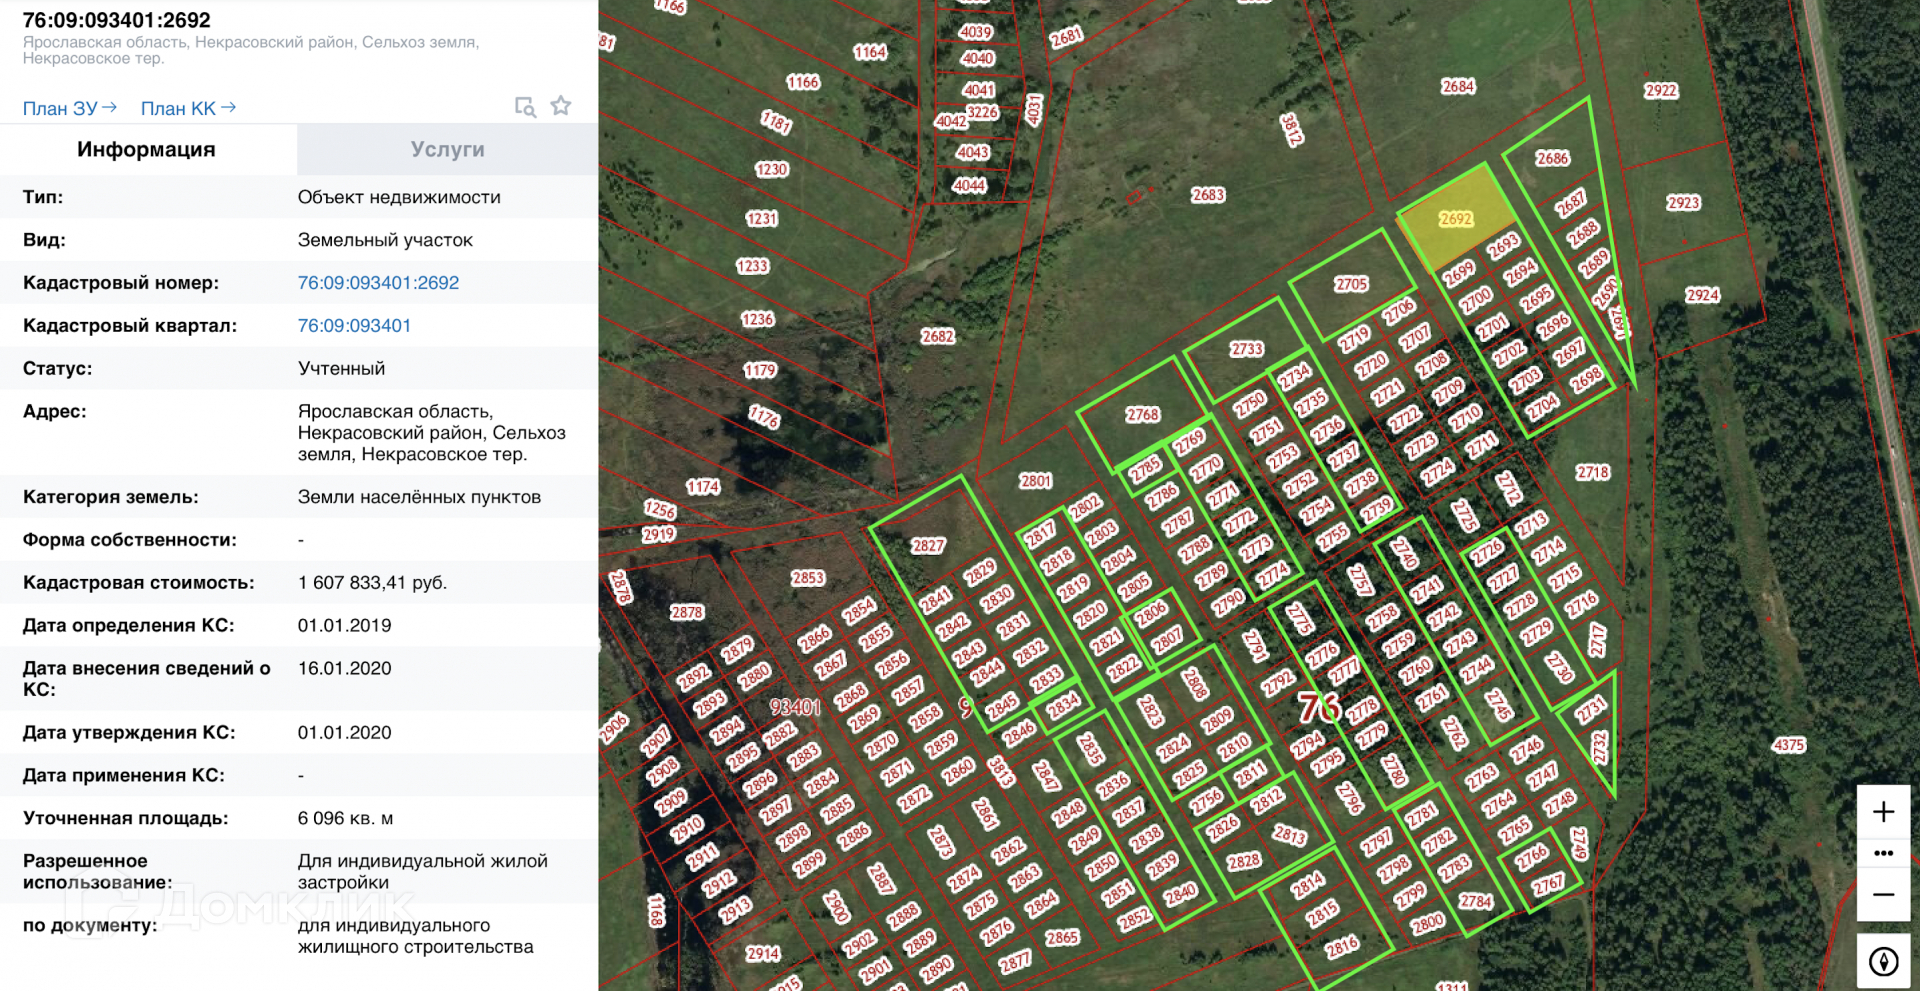Follow the cadastral number link 76:09:093401:2692
1920x991 pixels.
click(x=378, y=283)
